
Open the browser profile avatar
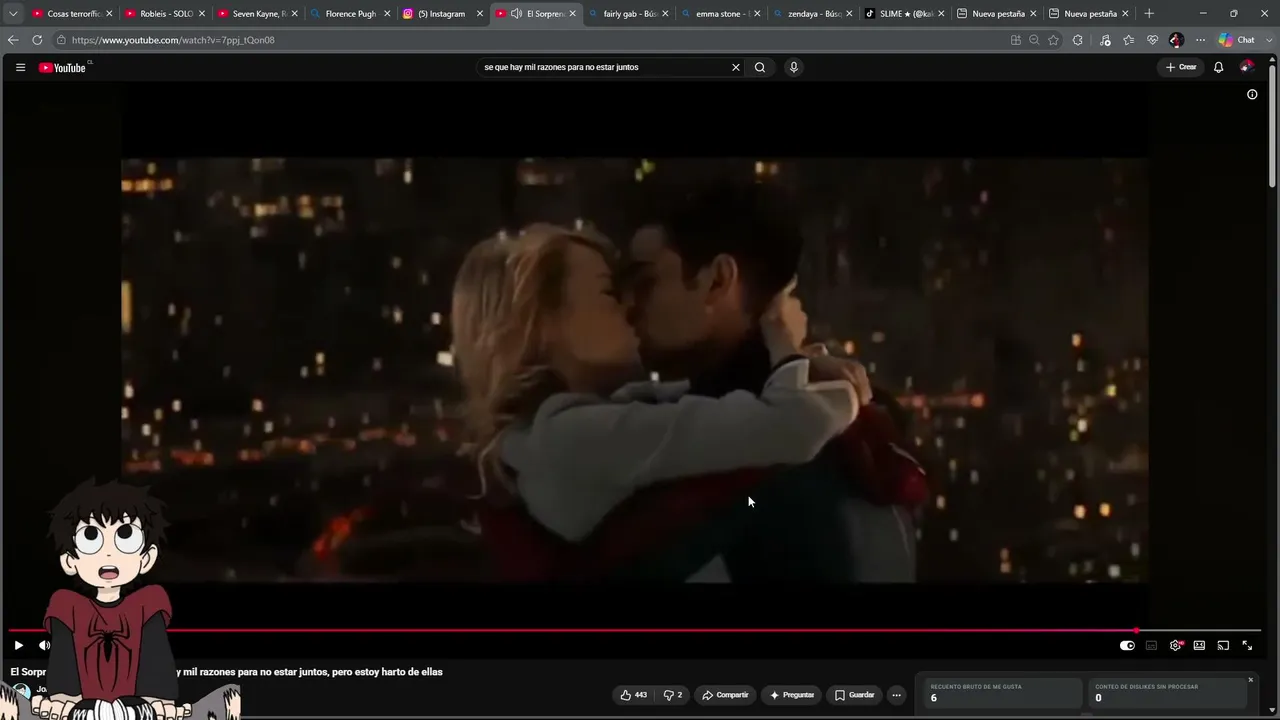[x=1176, y=40]
